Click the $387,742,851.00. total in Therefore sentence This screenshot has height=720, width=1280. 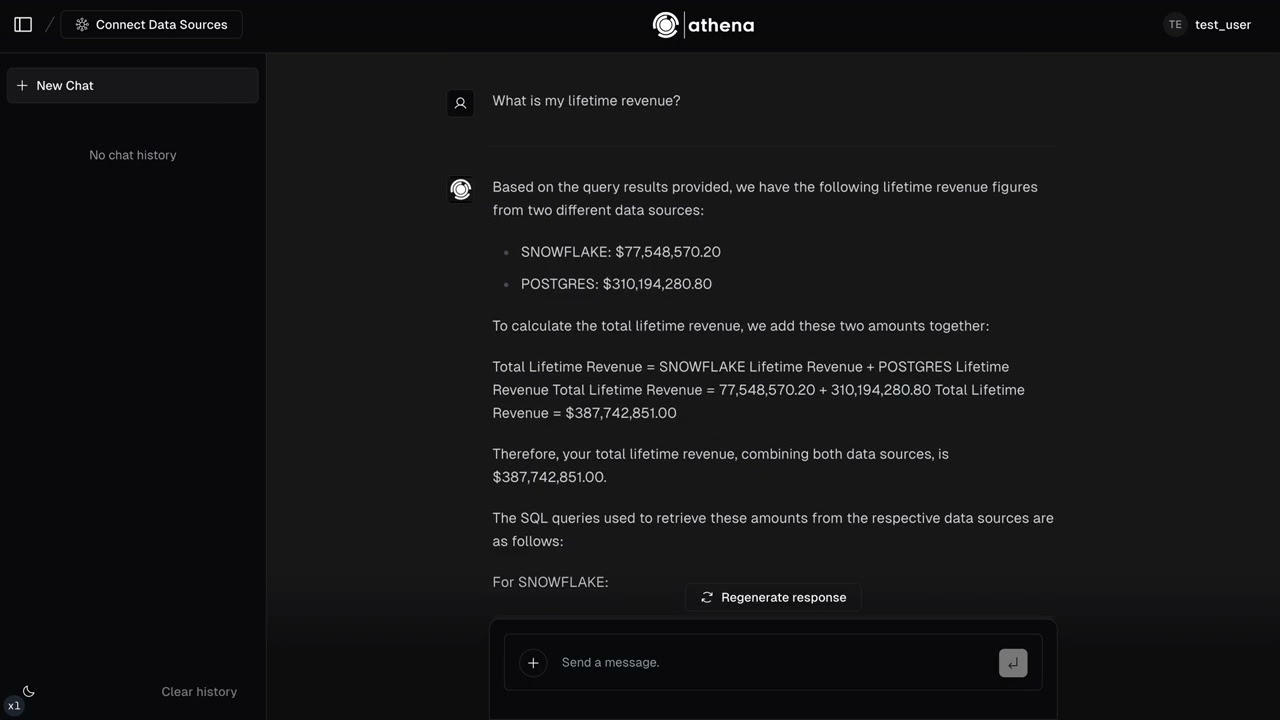549,477
